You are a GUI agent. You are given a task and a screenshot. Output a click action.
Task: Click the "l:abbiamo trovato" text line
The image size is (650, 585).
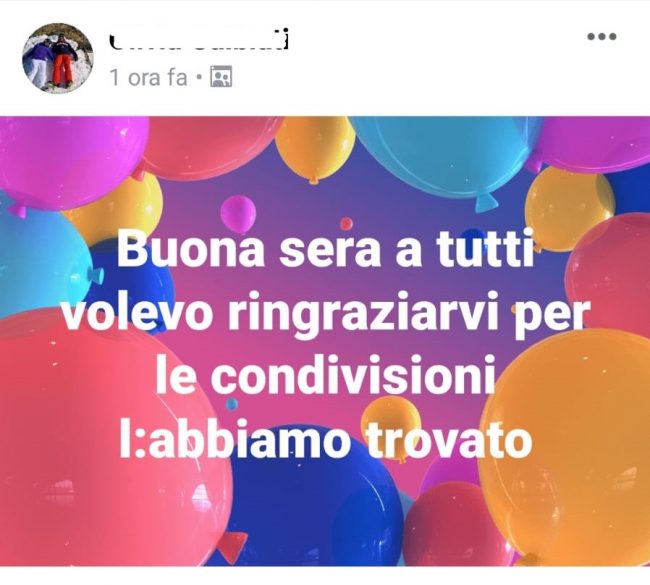point(325,439)
